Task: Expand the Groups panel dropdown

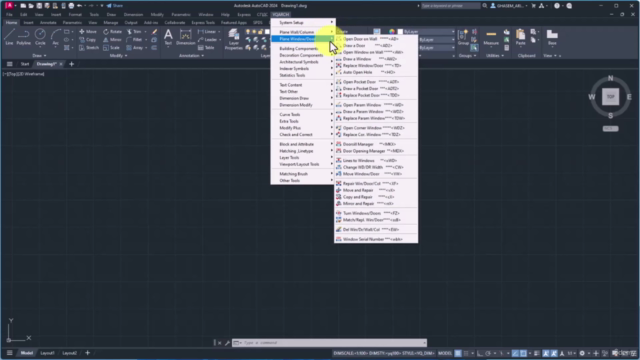Action: click(467, 56)
